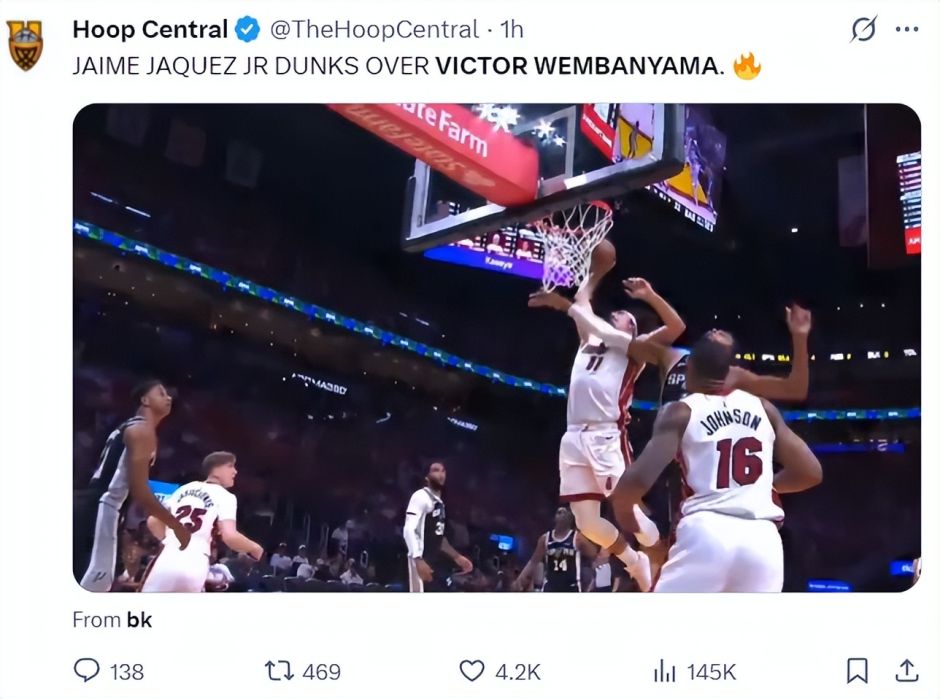Click the blue verified badge
Image resolution: width=940 pixels, height=699 pixels.
coord(246,30)
